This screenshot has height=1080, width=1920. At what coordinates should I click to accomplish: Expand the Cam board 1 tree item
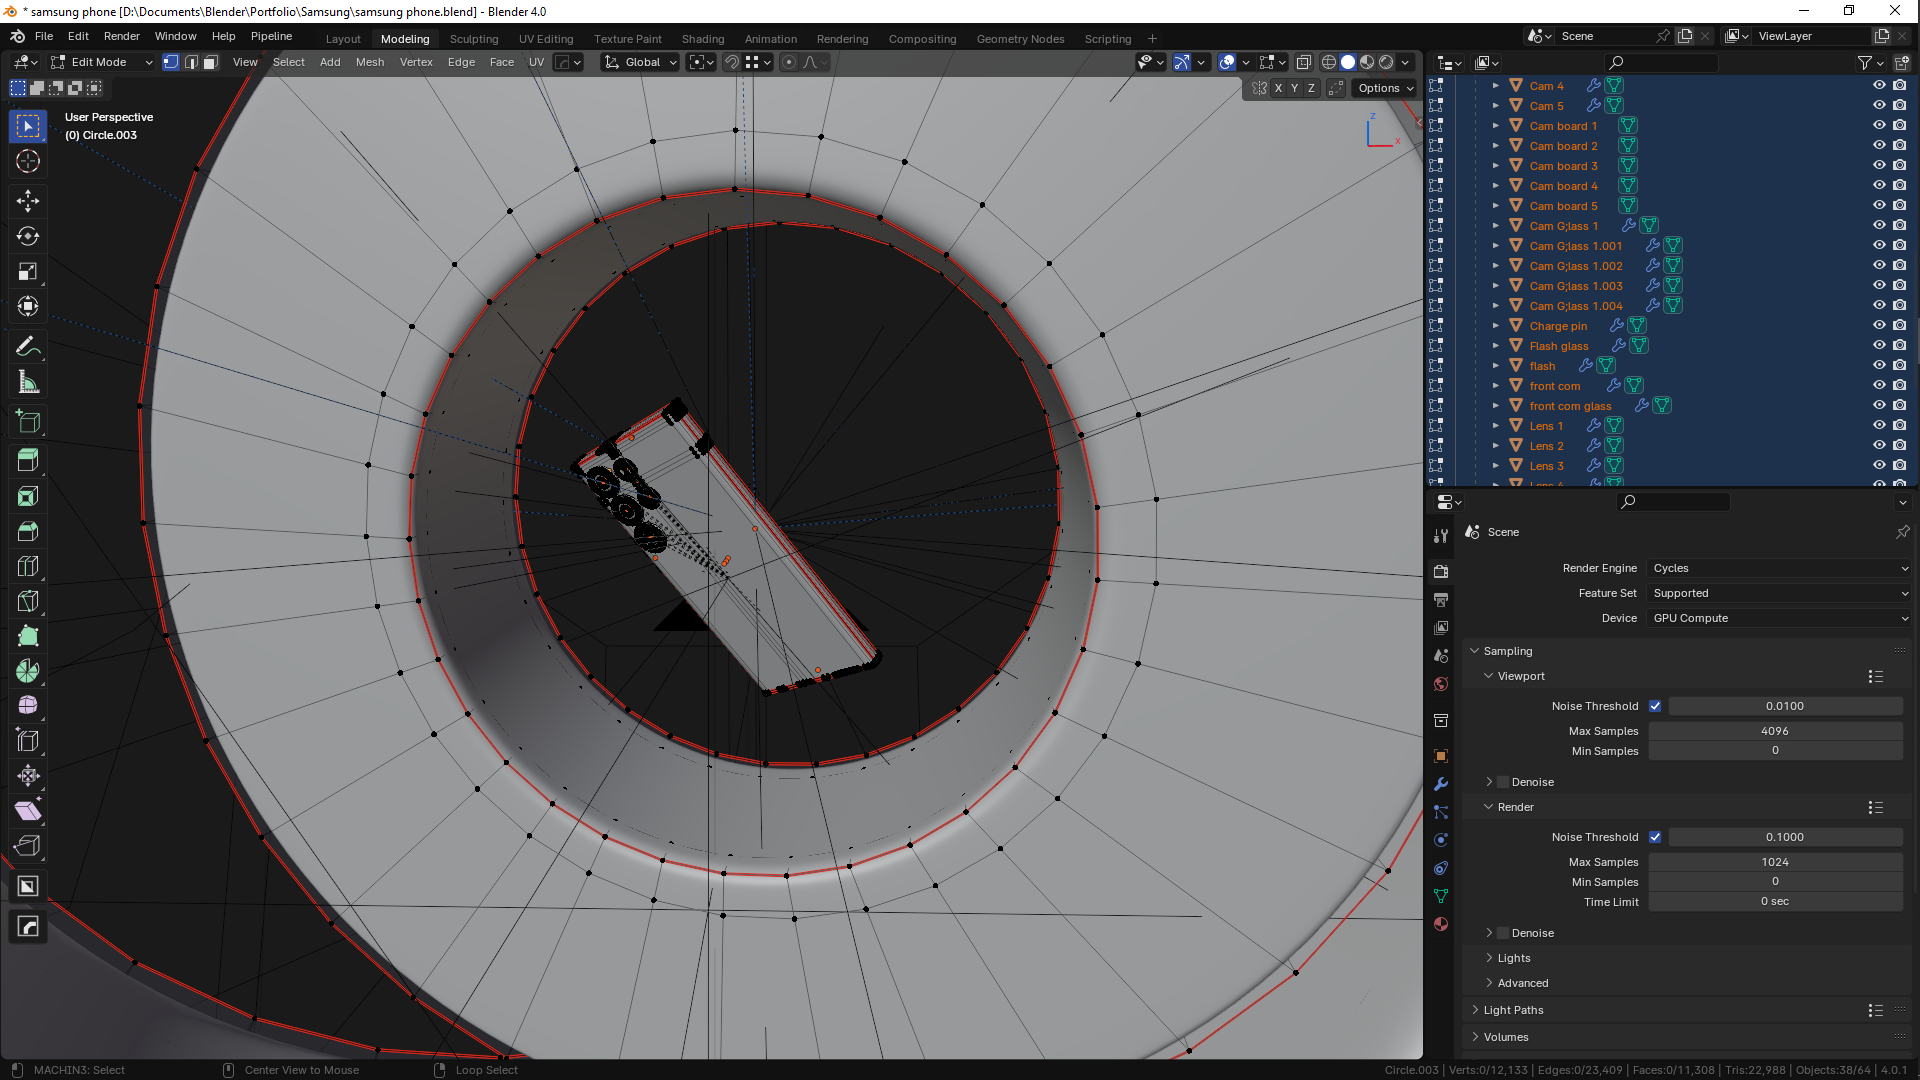pyautogui.click(x=1496, y=126)
